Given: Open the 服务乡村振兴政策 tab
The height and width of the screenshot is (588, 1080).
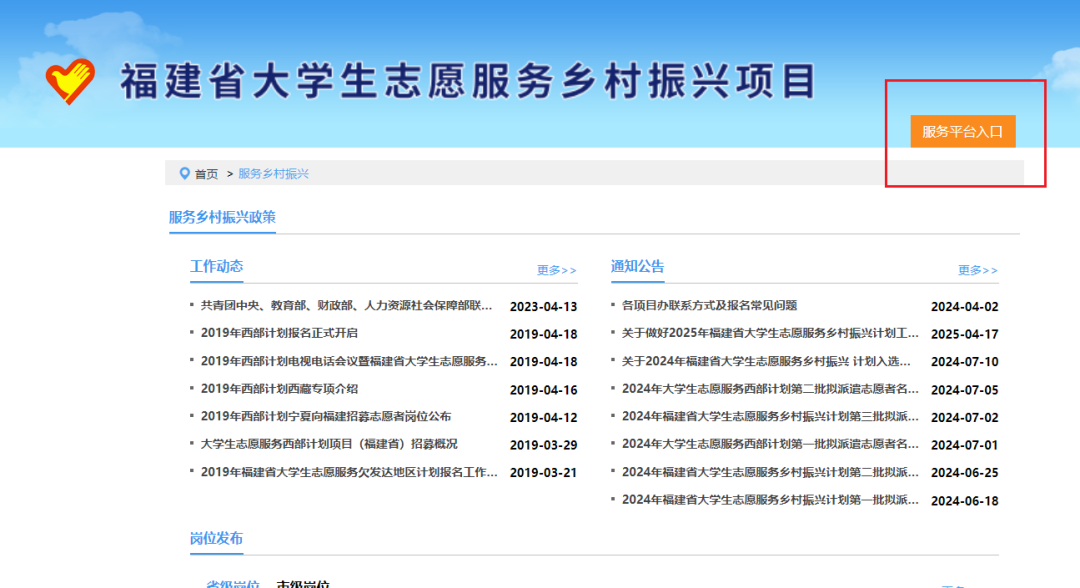Looking at the screenshot, I should pyautogui.click(x=222, y=217).
